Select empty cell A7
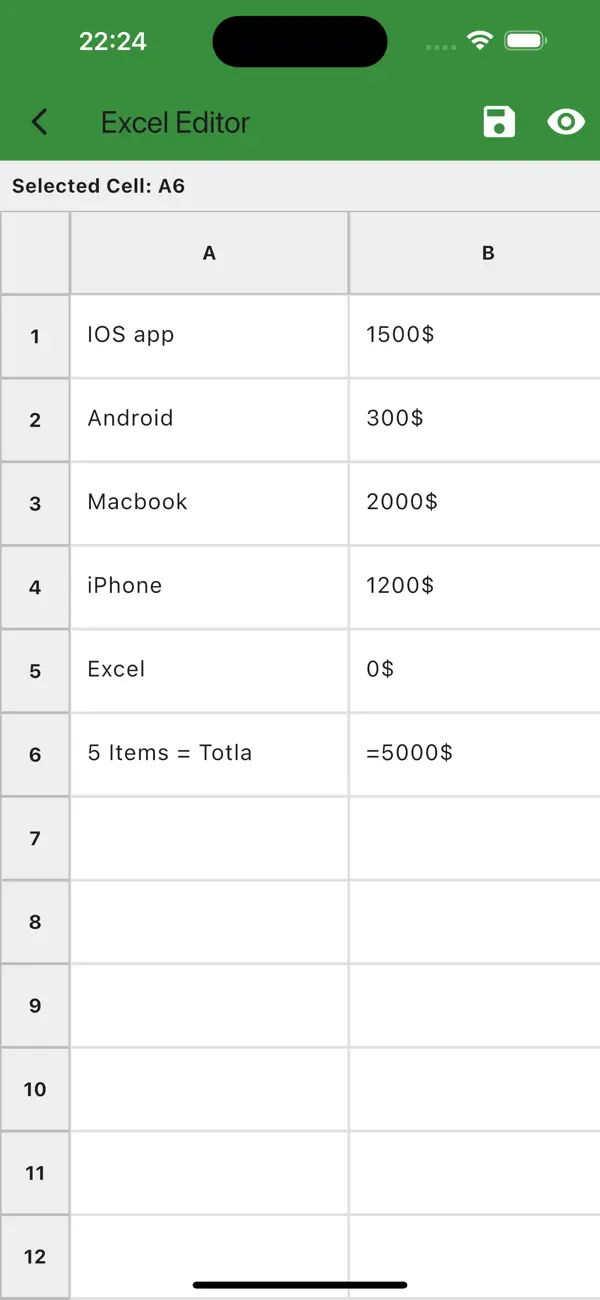The width and height of the screenshot is (600, 1300). click(209, 838)
